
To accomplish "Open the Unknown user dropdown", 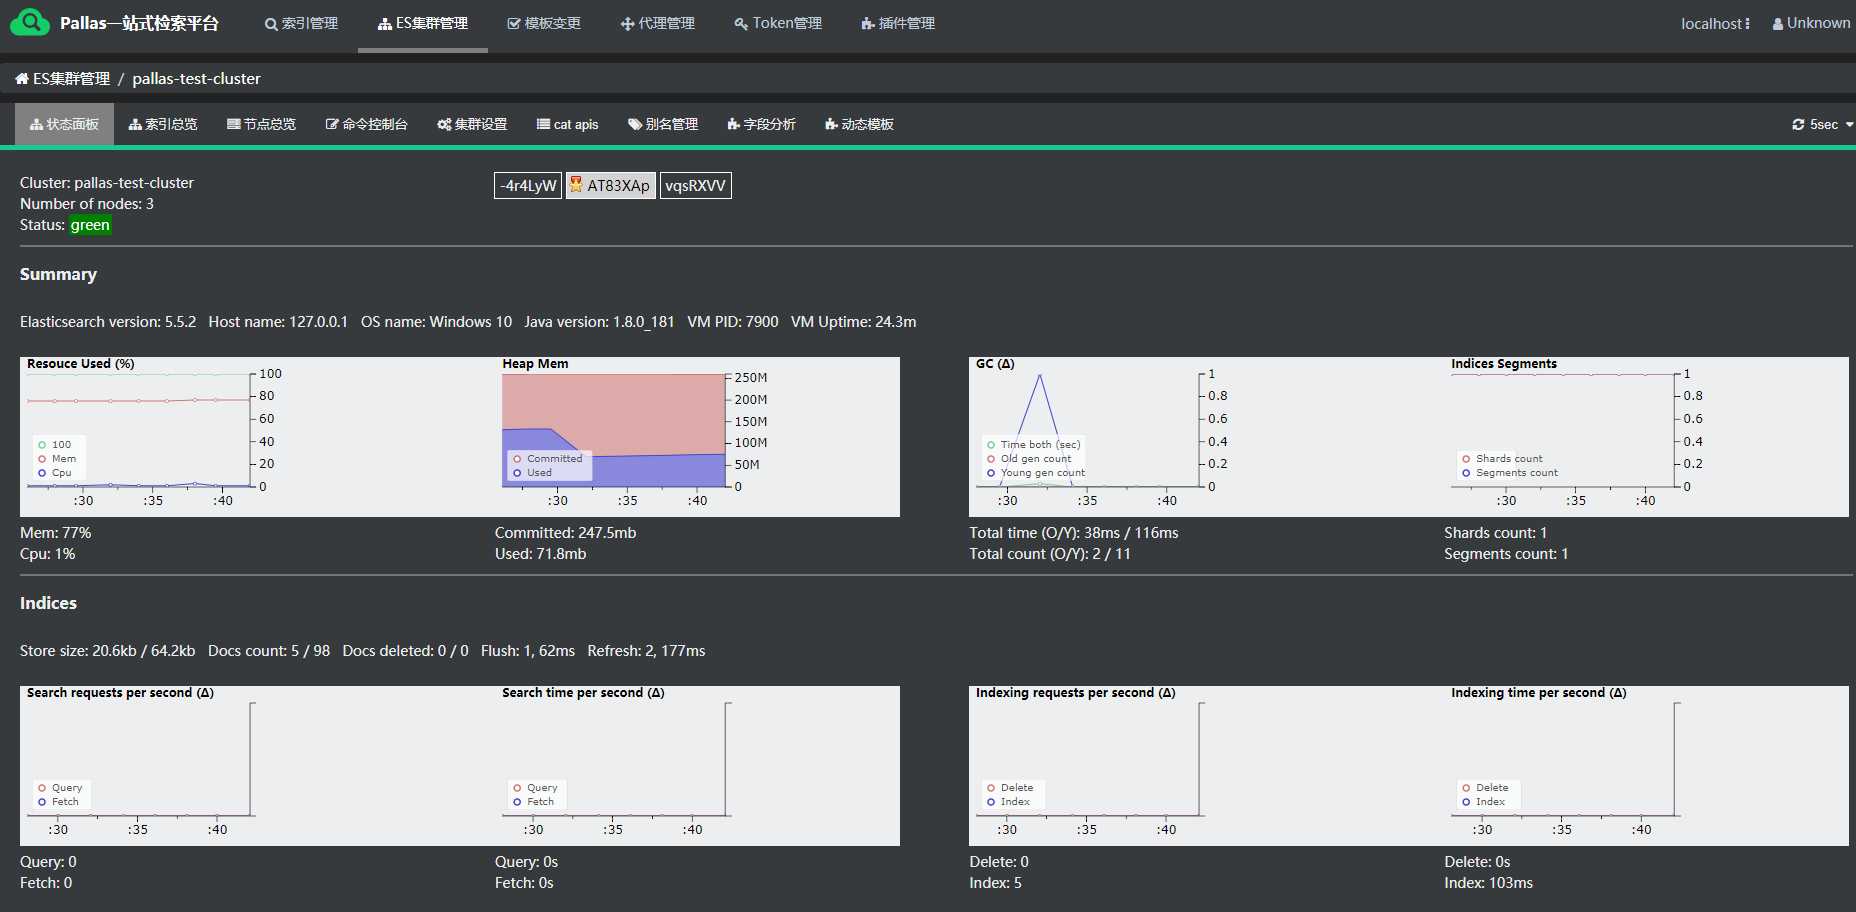I will coord(1817,23).
